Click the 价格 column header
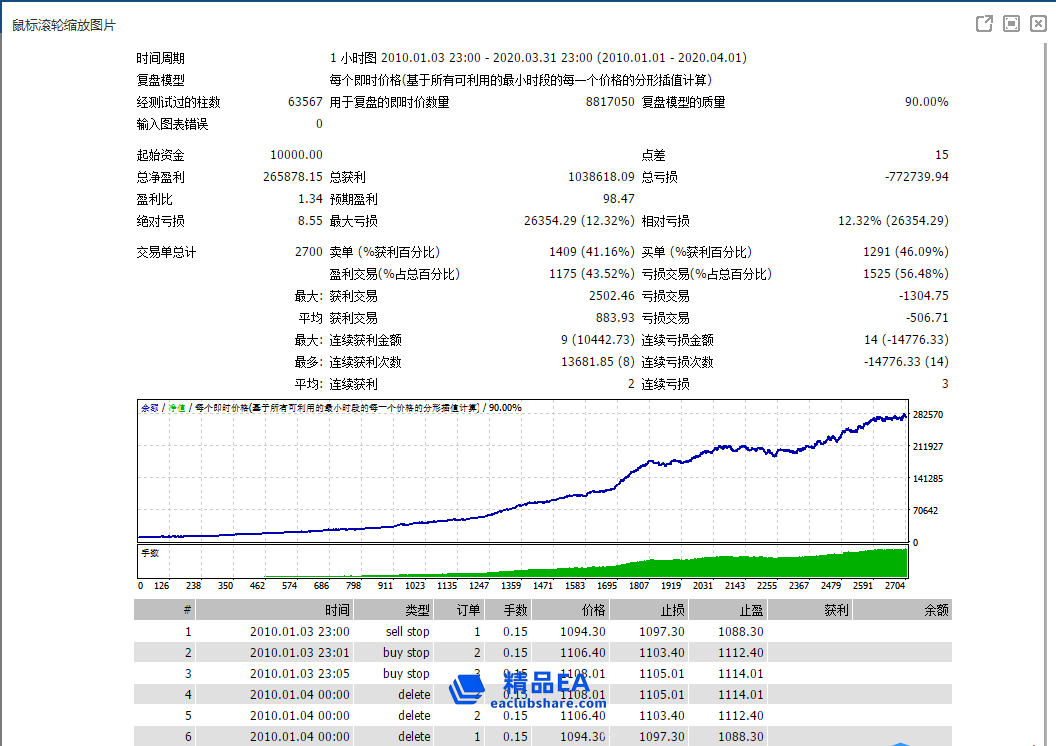1056x746 pixels. pyautogui.click(x=593, y=610)
